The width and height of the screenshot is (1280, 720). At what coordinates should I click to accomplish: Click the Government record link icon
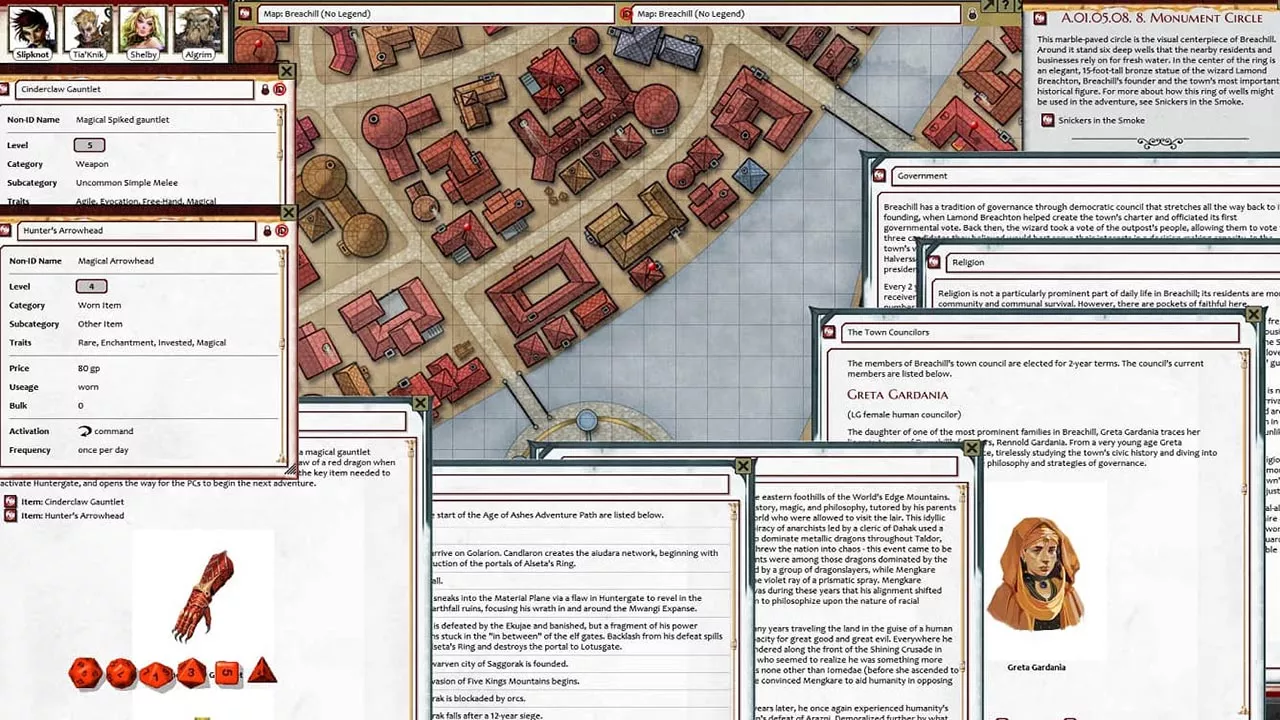879,176
